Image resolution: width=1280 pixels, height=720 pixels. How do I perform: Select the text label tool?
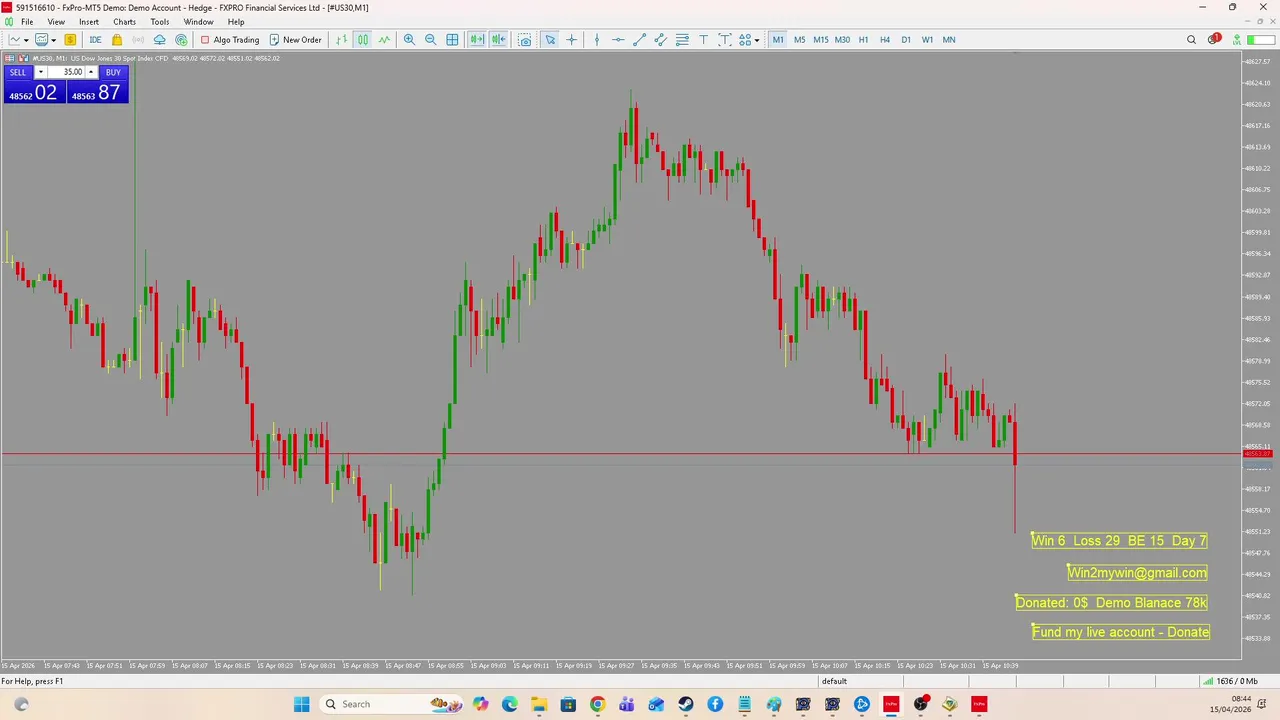(x=725, y=40)
